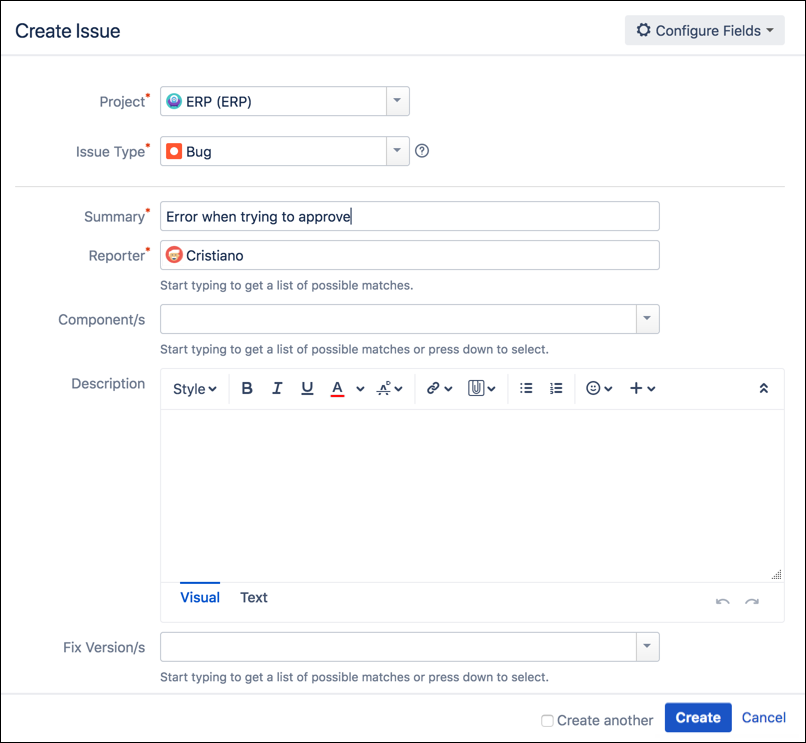Enable the Create another checkbox
Screen dimensions: 806x743
pos(547,720)
